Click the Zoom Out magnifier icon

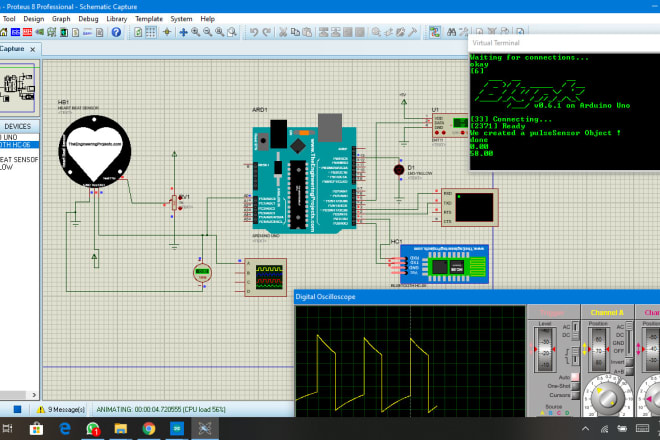coord(208,32)
